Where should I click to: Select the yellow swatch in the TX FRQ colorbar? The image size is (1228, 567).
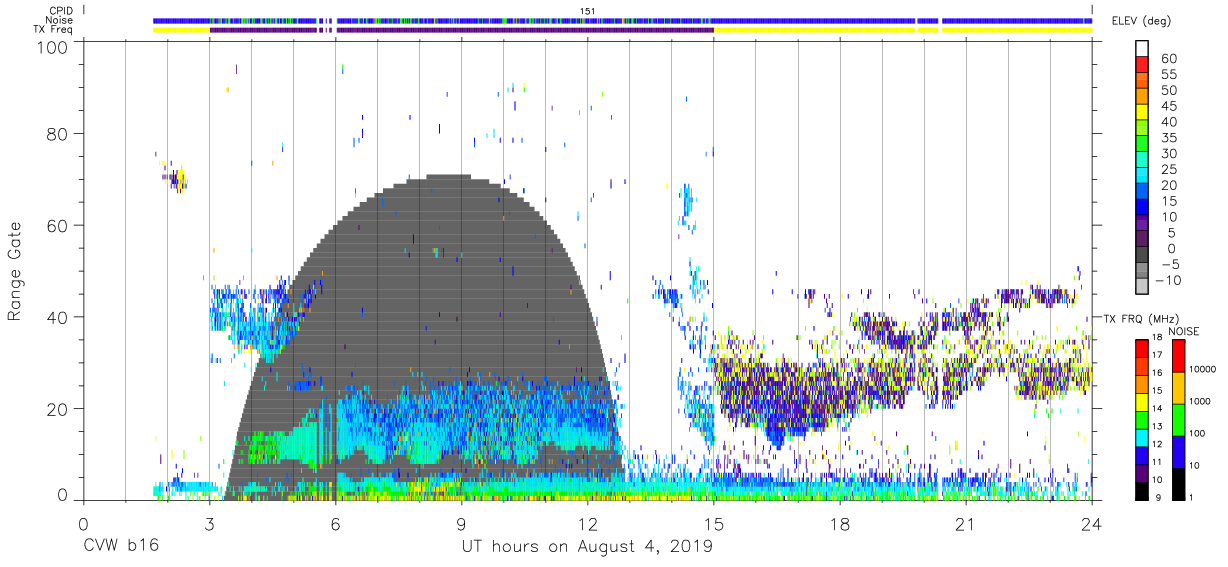(1141, 402)
